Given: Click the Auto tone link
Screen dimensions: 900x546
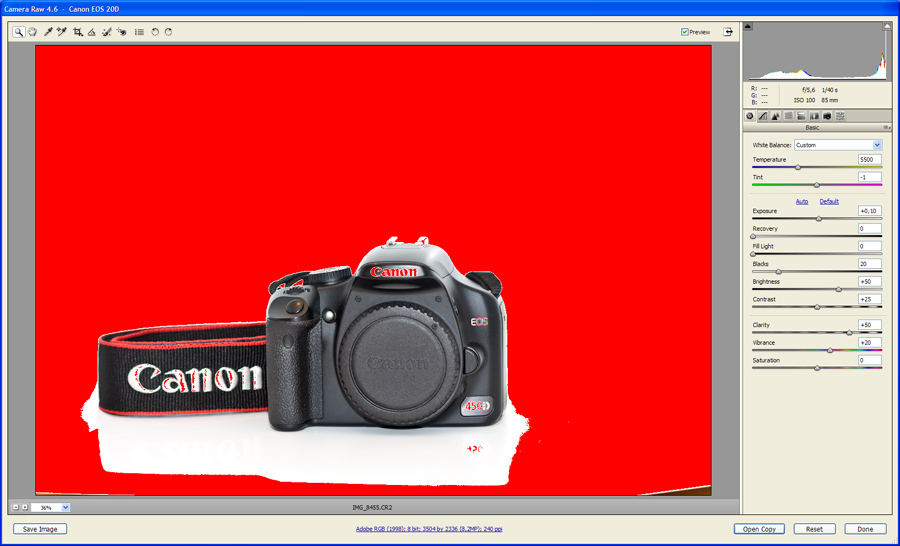Looking at the screenshot, I should click(x=802, y=202).
